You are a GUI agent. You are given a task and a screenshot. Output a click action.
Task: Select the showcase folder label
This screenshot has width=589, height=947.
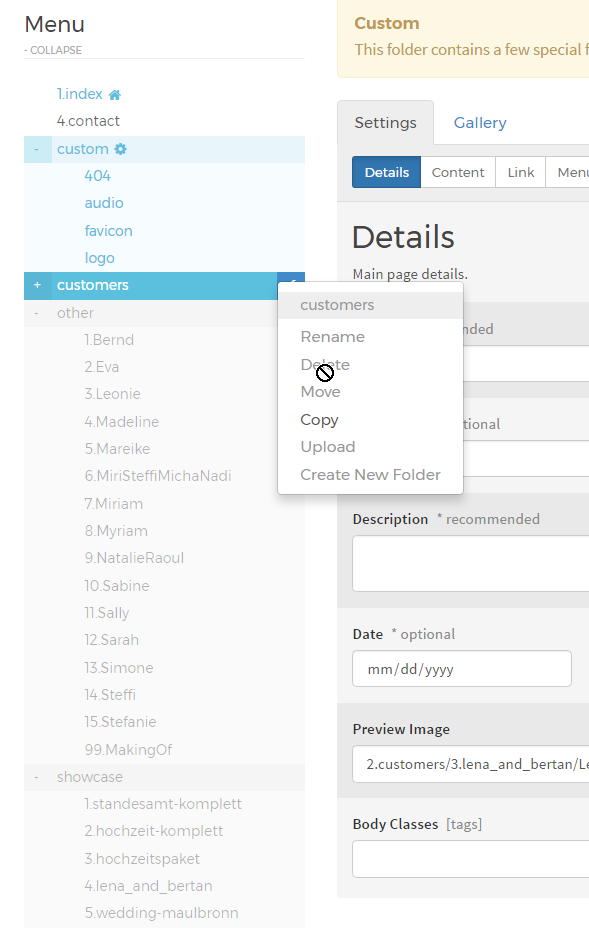90,777
